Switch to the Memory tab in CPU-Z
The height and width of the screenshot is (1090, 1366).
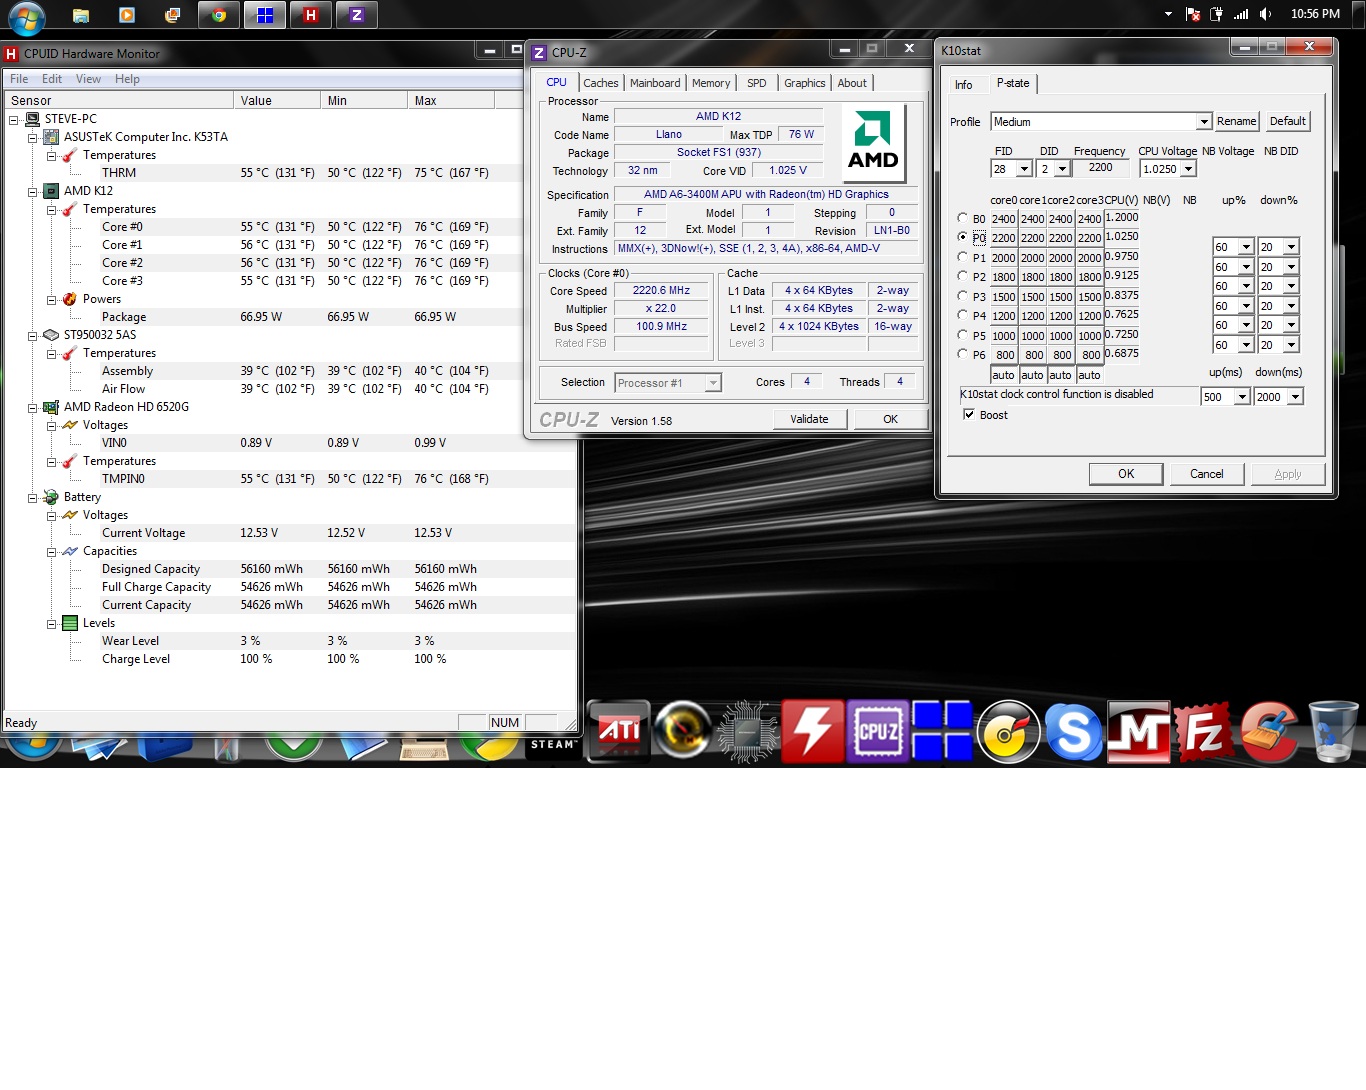(711, 83)
